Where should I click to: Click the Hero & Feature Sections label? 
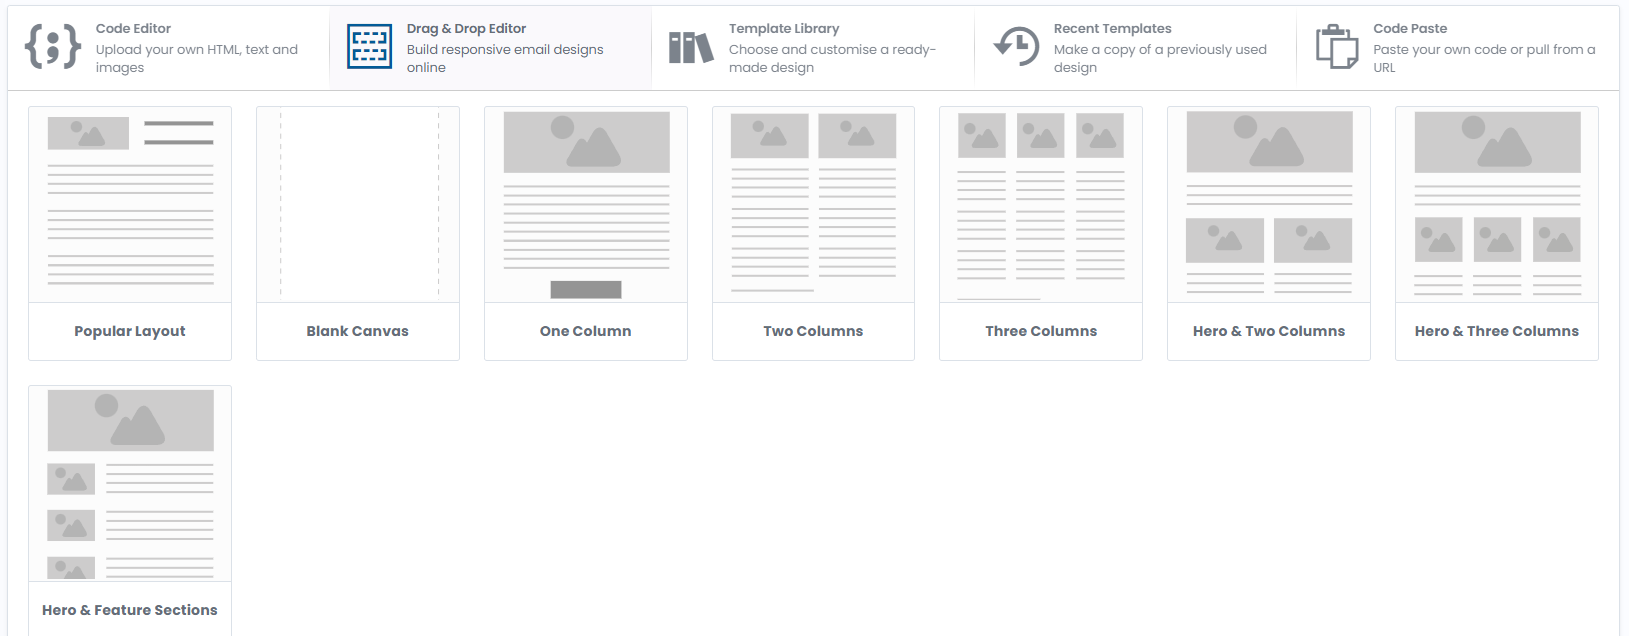tap(130, 610)
